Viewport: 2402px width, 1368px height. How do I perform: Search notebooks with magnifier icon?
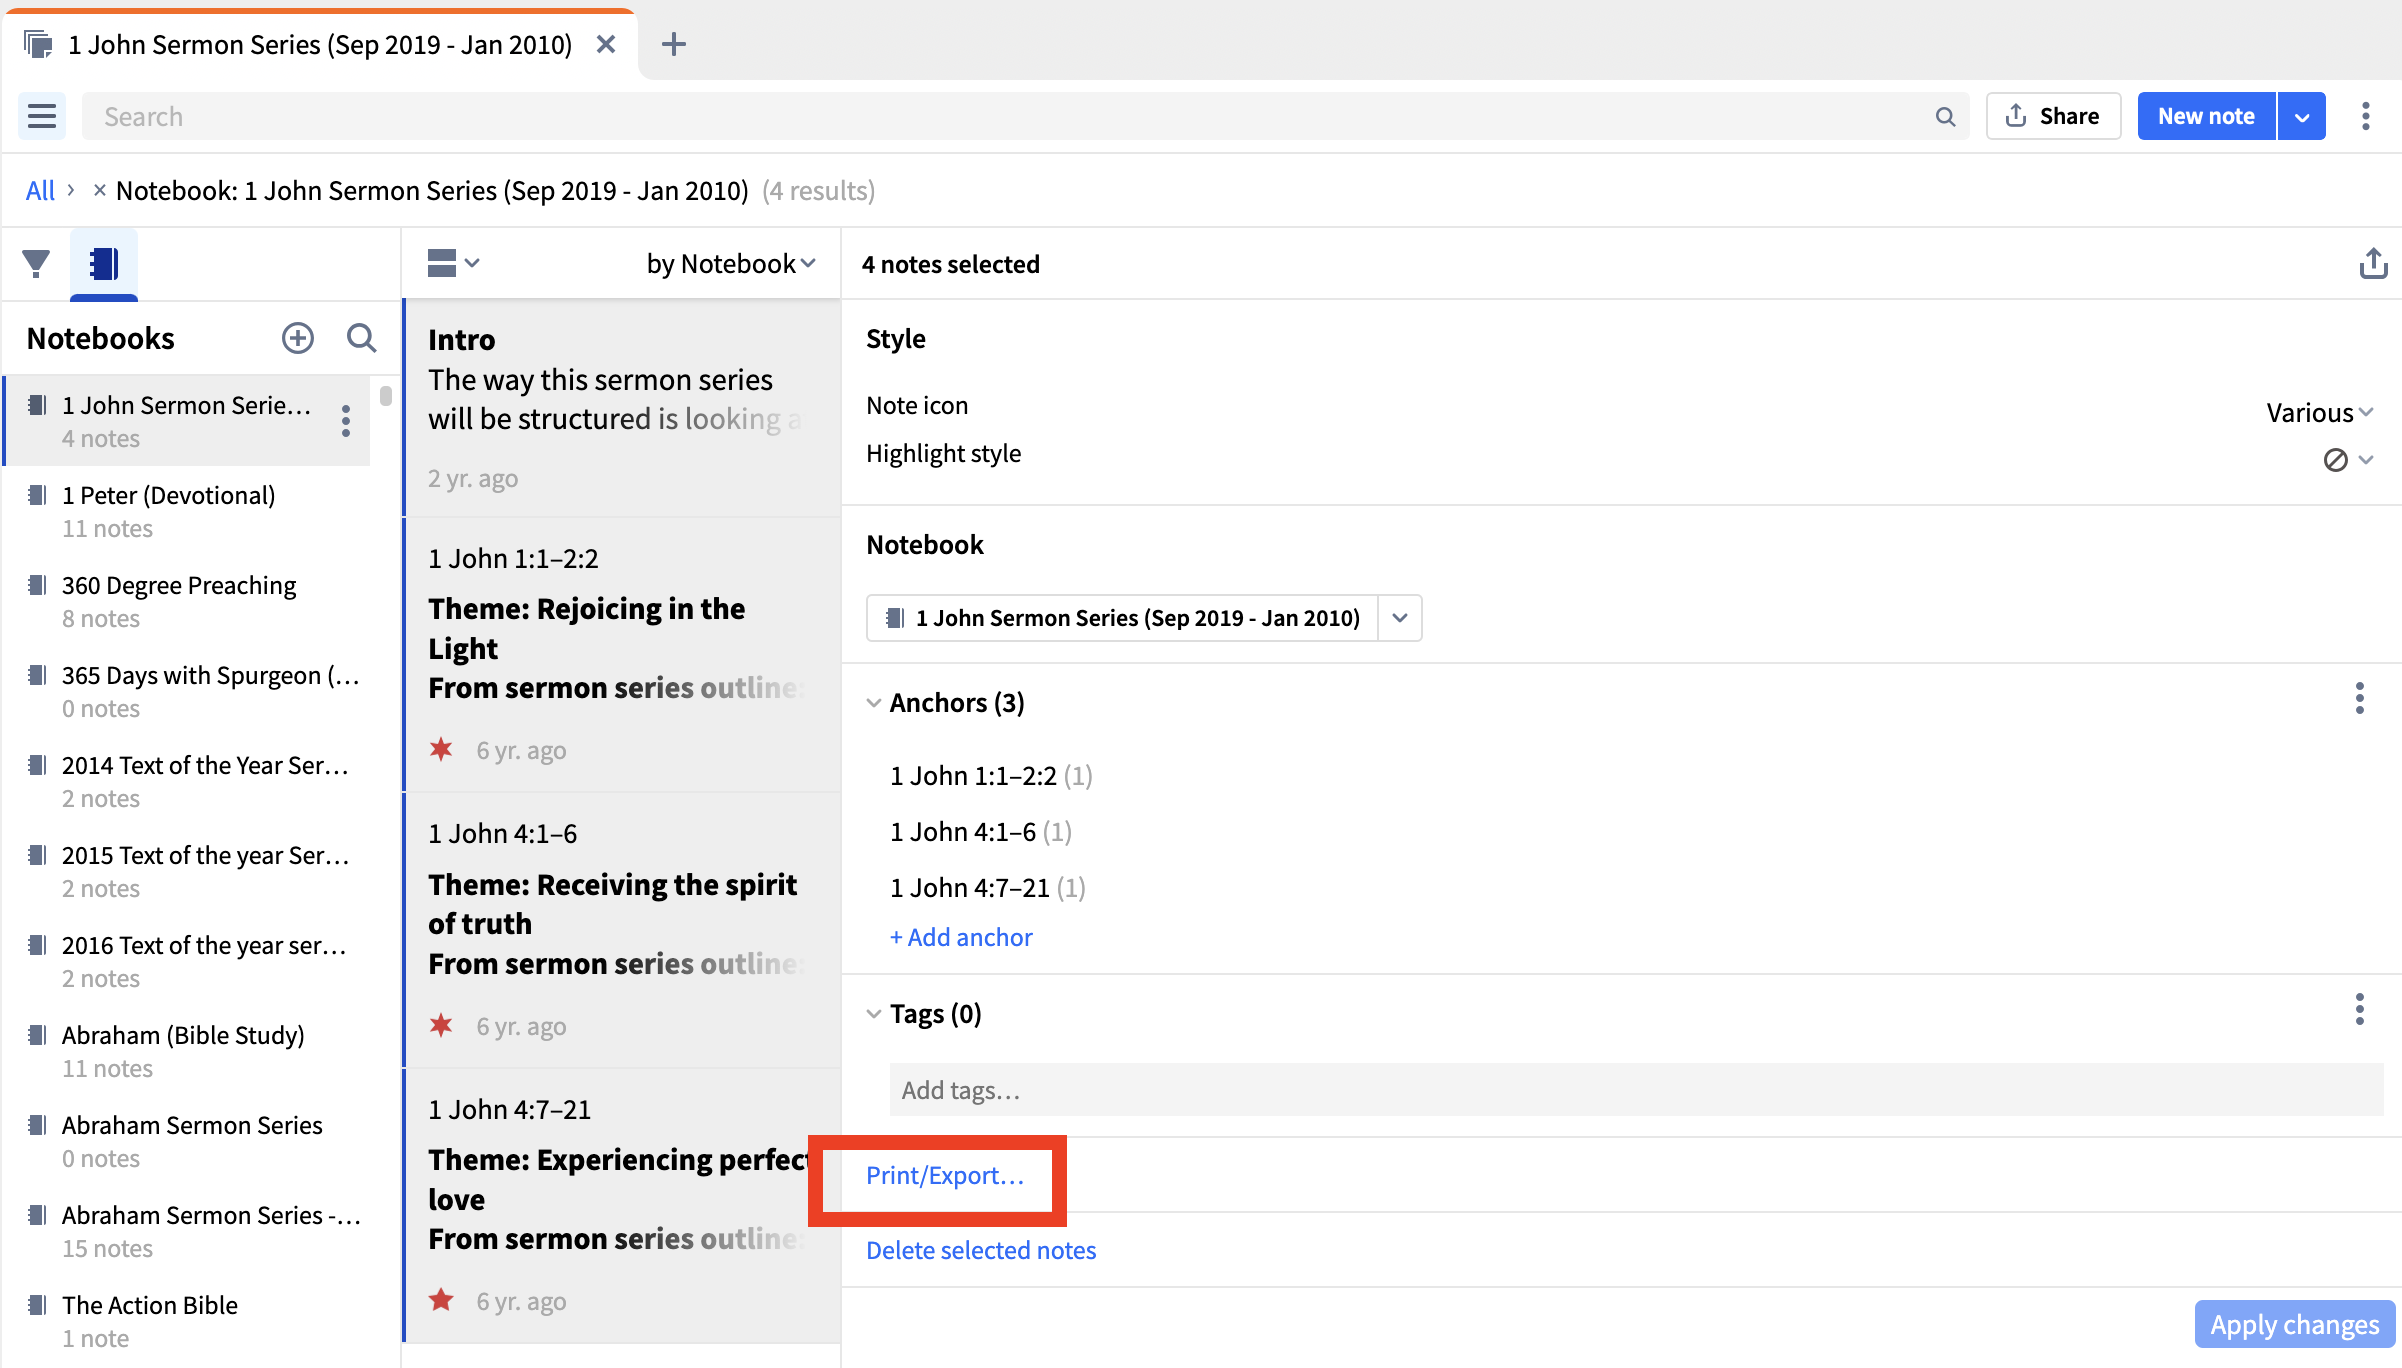click(x=361, y=338)
